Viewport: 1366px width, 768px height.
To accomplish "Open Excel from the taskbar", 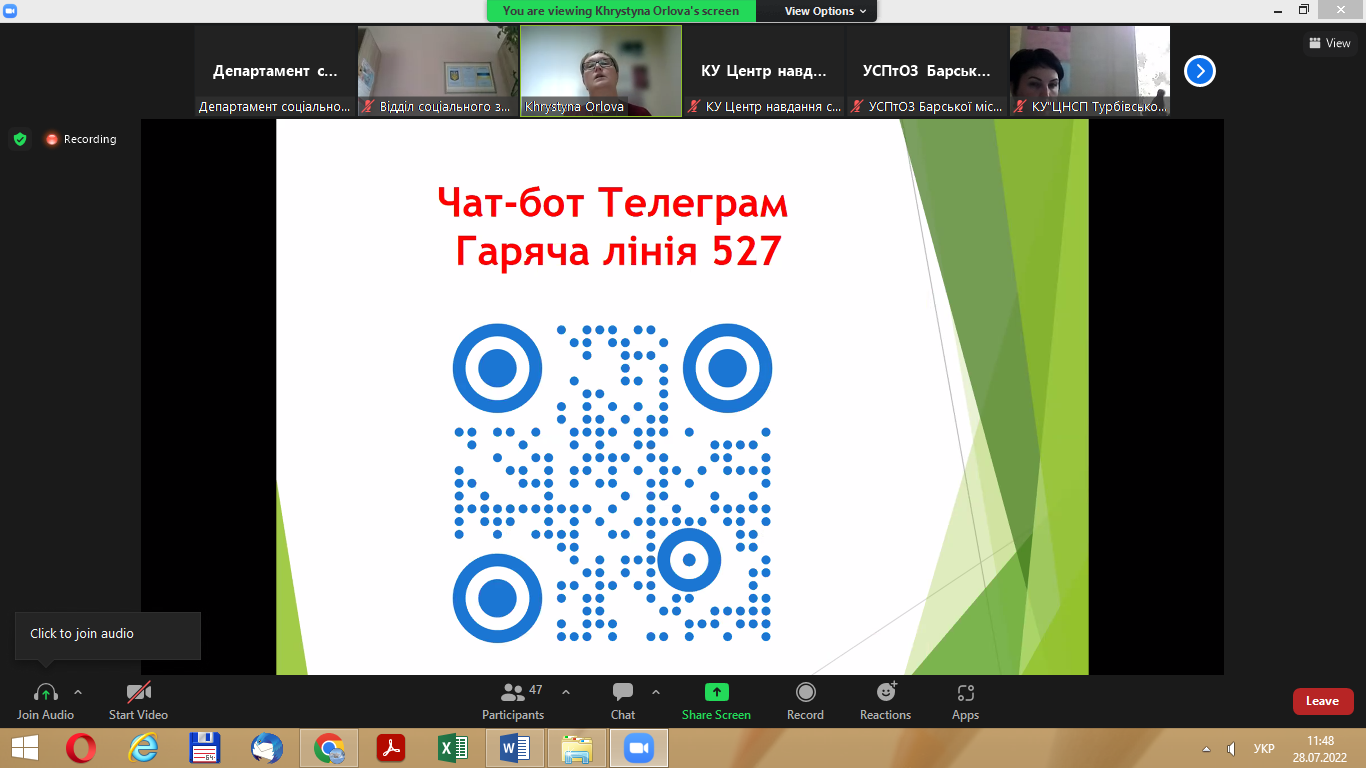I will 453,748.
